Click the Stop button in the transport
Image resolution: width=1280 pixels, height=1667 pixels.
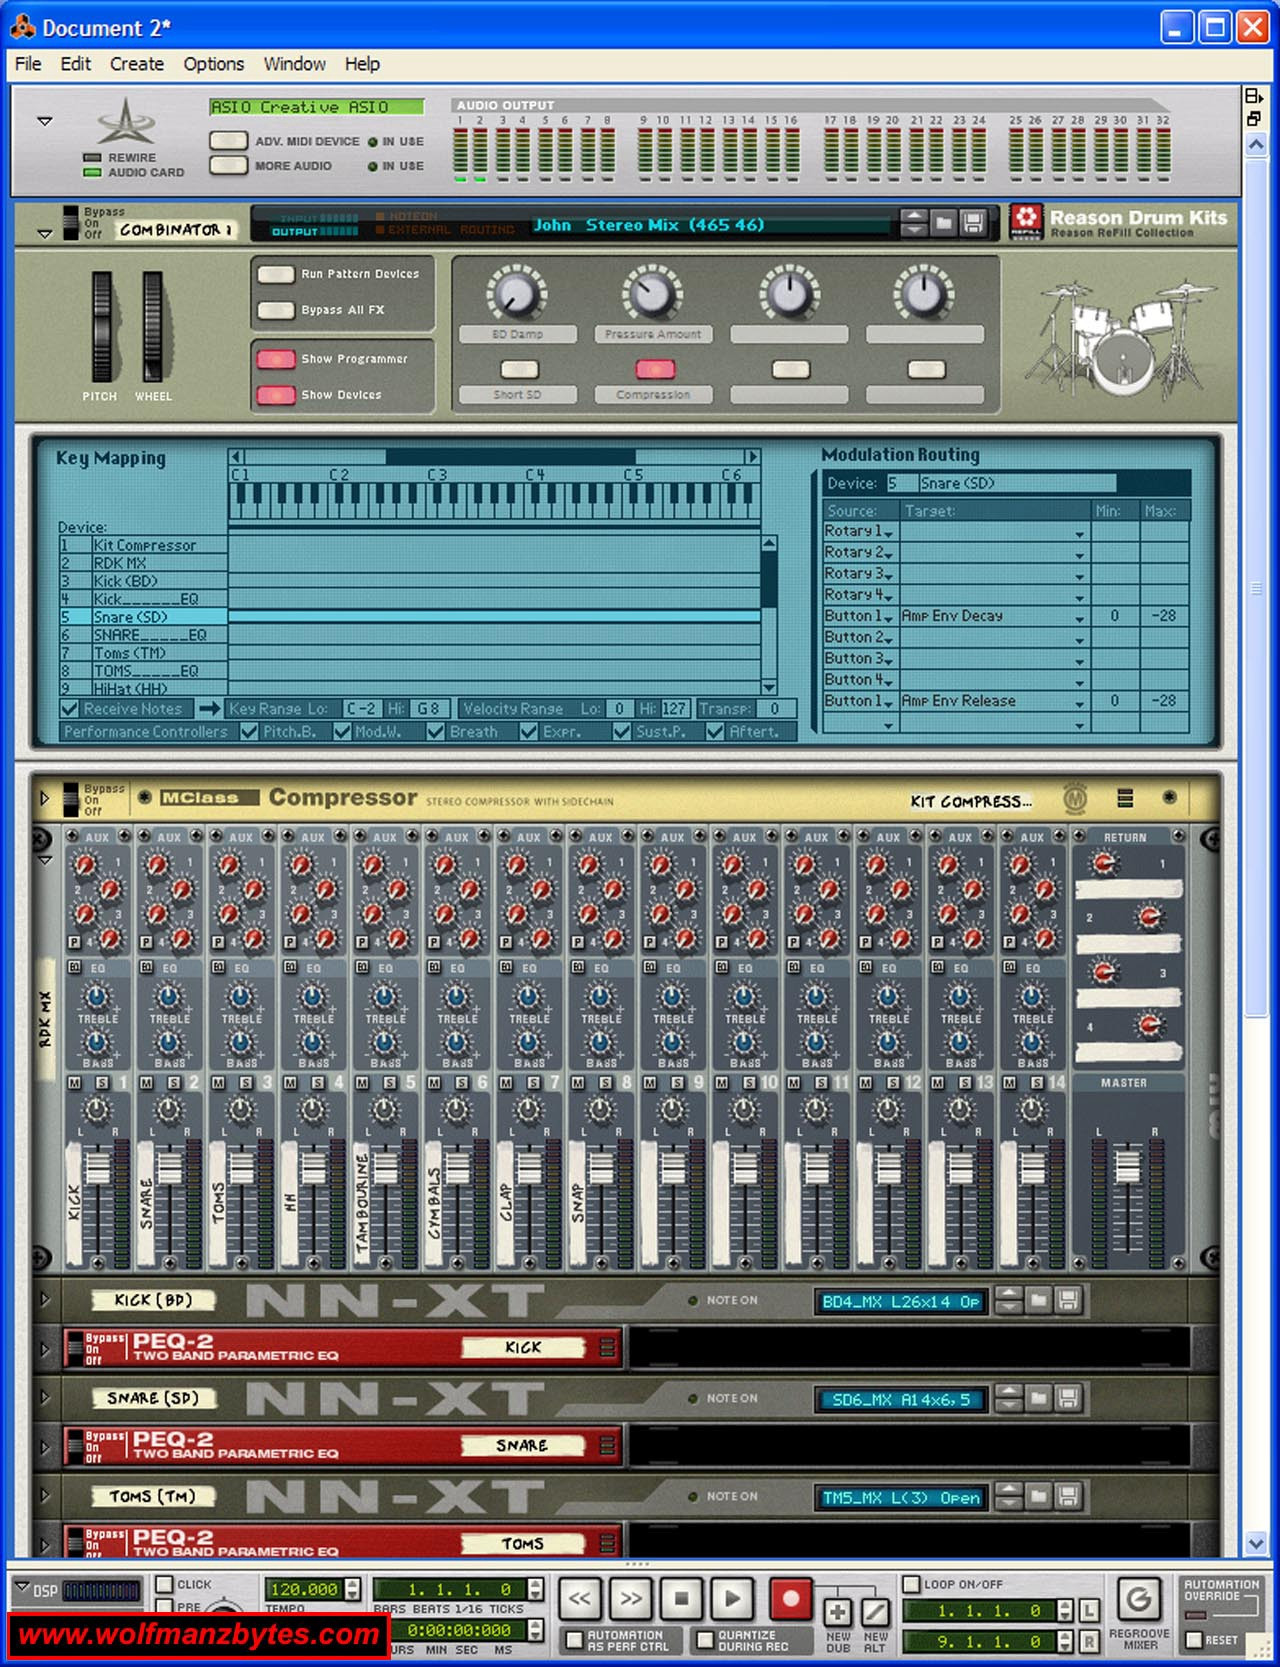pos(681,1599)
